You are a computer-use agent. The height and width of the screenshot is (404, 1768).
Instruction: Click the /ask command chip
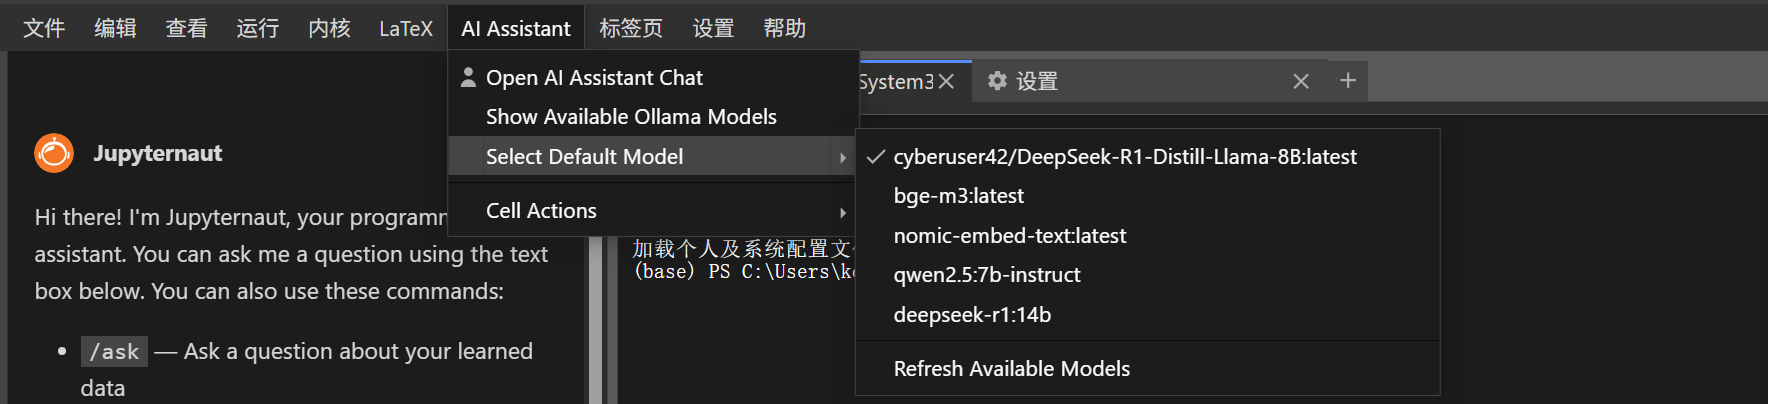point(115,352)
